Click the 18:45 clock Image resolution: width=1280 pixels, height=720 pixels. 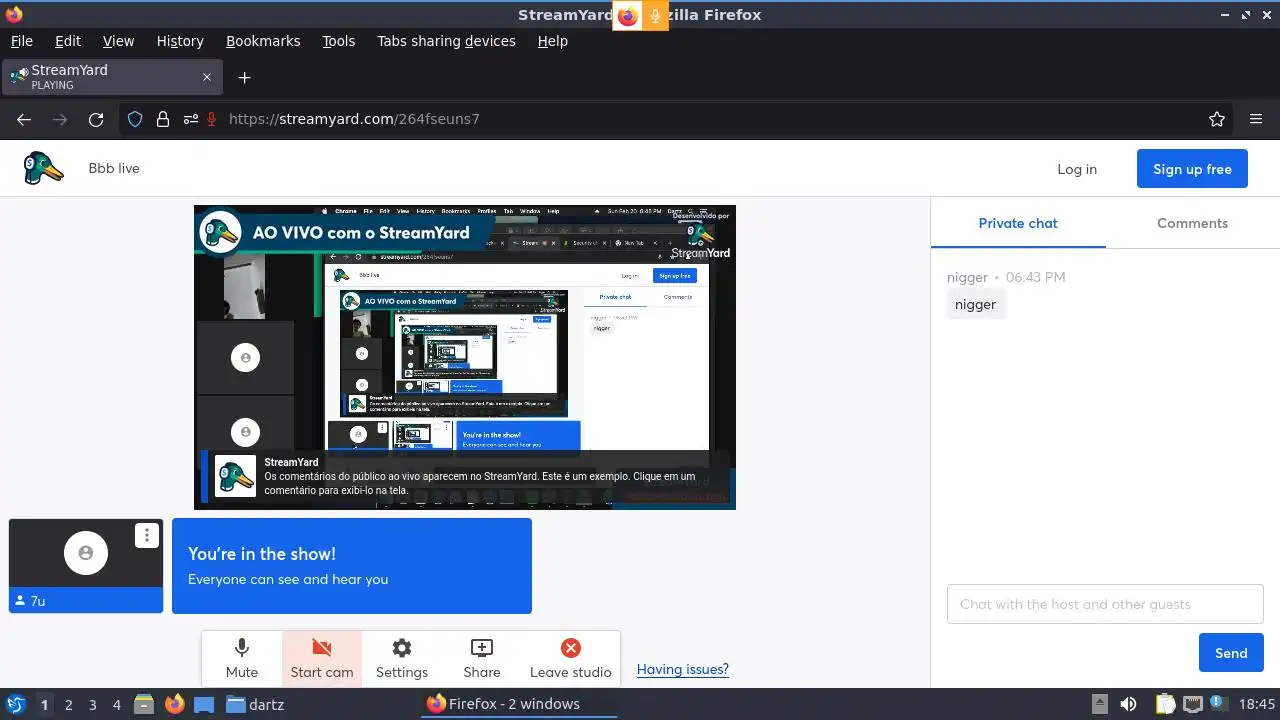click(x=1257, y=704)
